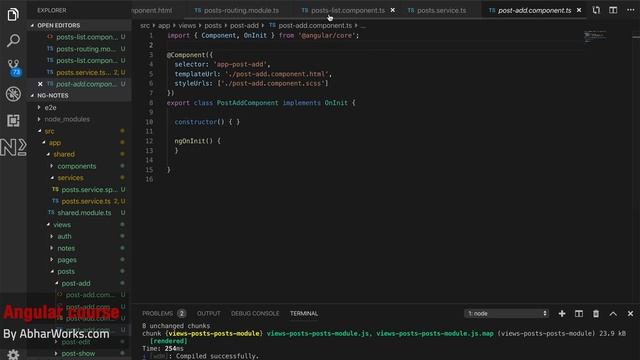Open posts.service.ts in the explorer tree
The height and width of the screenshot is (360, 640).
pos(86,201)
